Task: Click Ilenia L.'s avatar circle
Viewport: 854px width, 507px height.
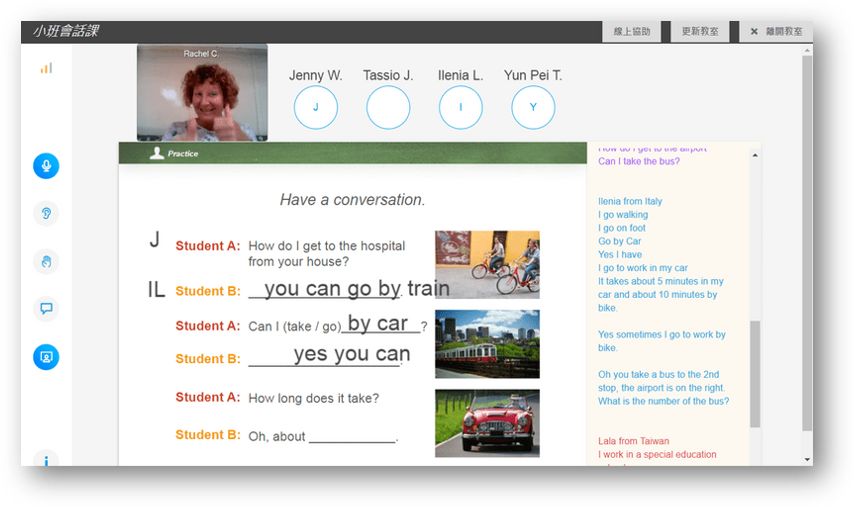Action: click(x=460, y=107)
